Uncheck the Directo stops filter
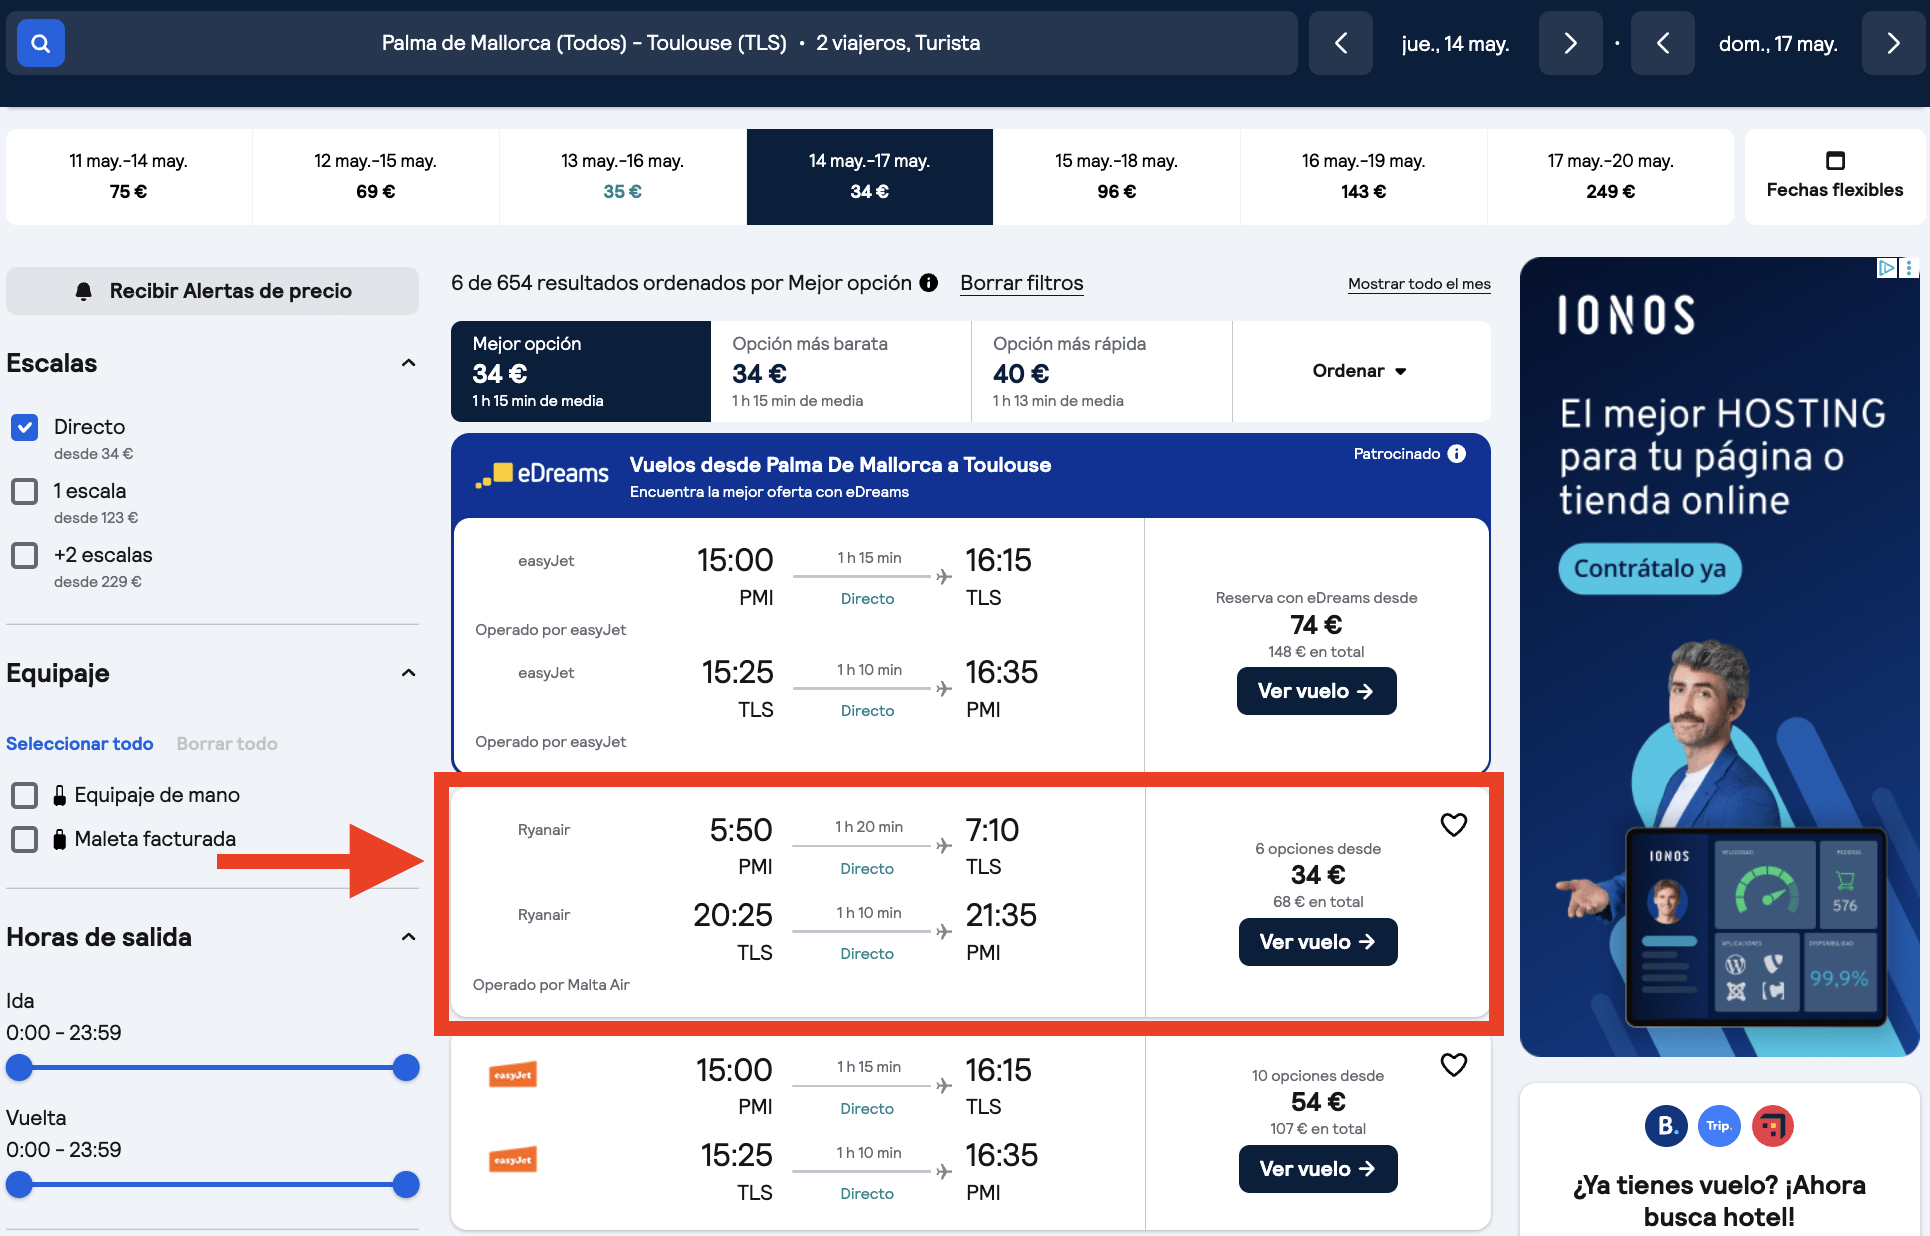Viewport: 1930px width, 1236px height. coord(24,427)
